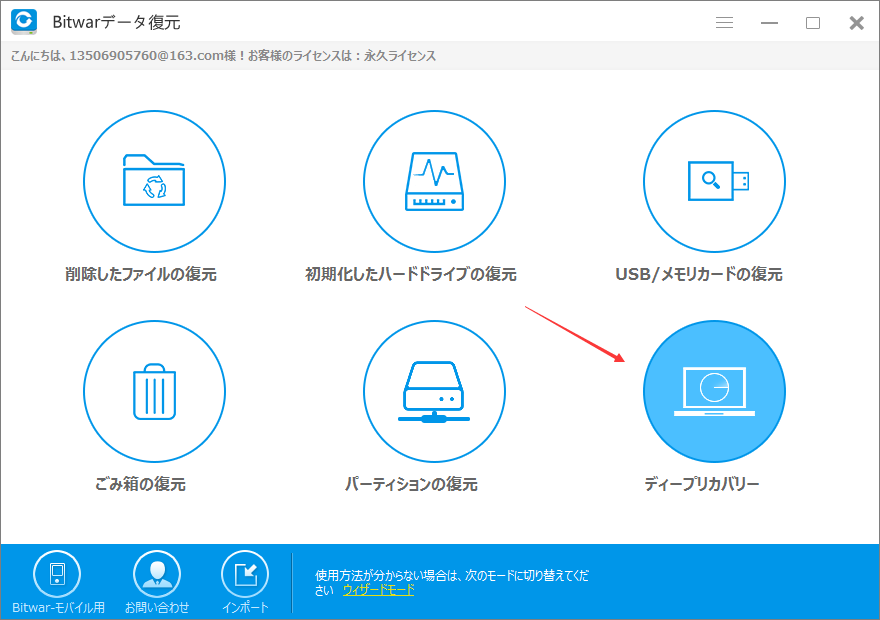Screen dimensions: 880x620
Task: Maximize the Bitwar window
Action: [x=813, y=23]
